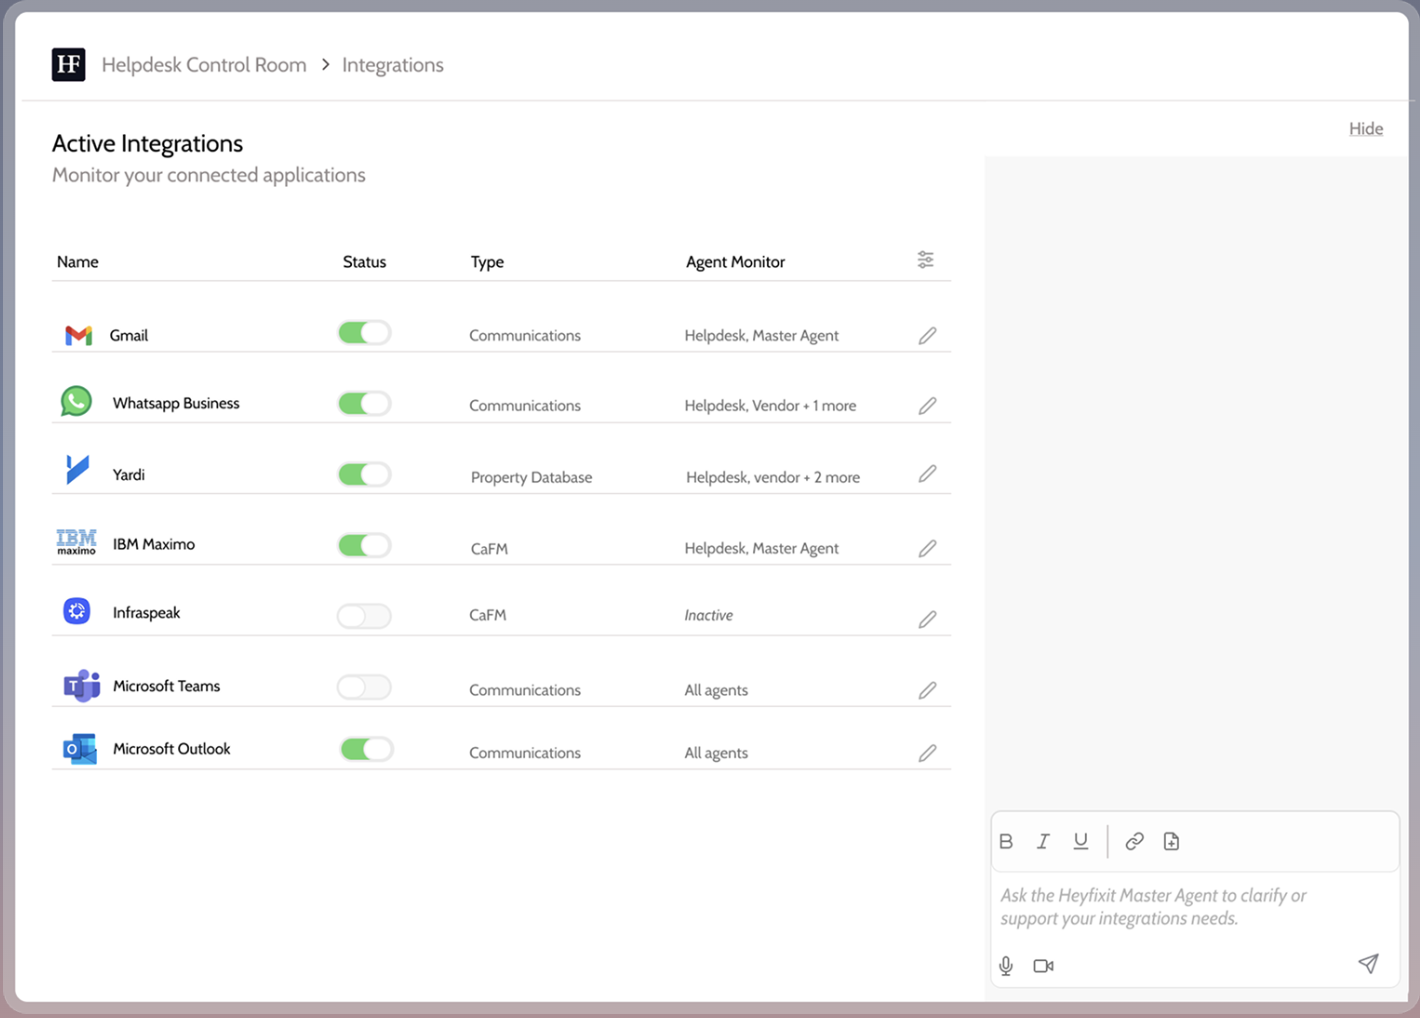The image size is (1420, 1018).
Task: Click the Yardi logo icon
Action: 77,469
